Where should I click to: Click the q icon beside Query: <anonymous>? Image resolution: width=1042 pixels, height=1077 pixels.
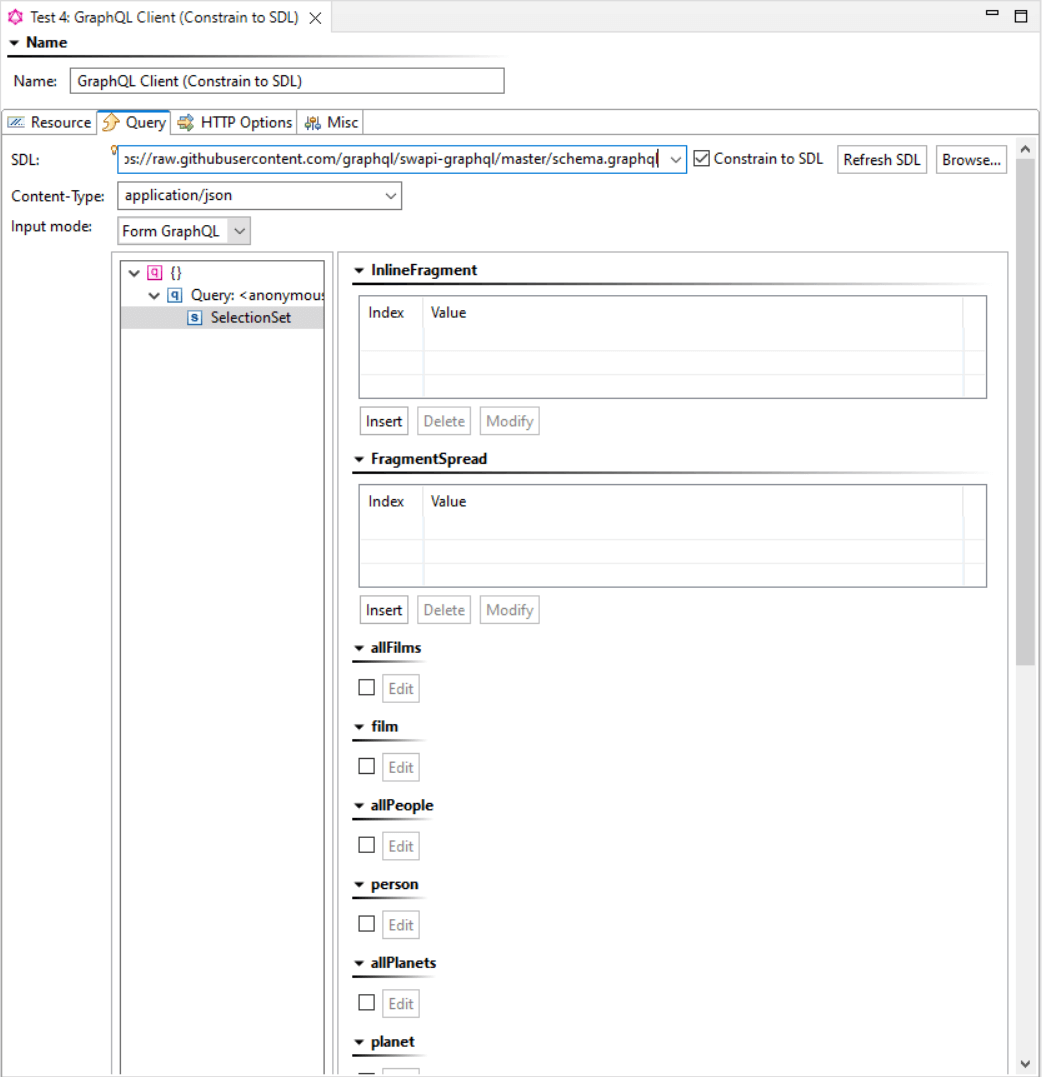[x=174, y=295]
